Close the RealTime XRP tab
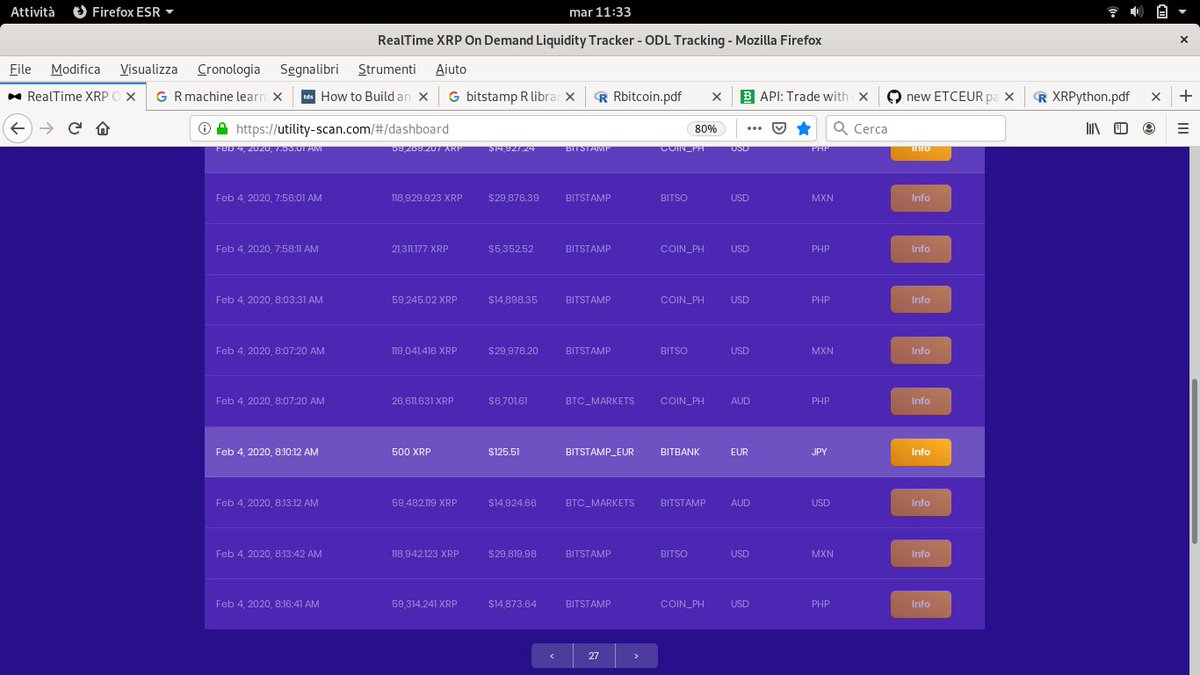 pos(131,97)
